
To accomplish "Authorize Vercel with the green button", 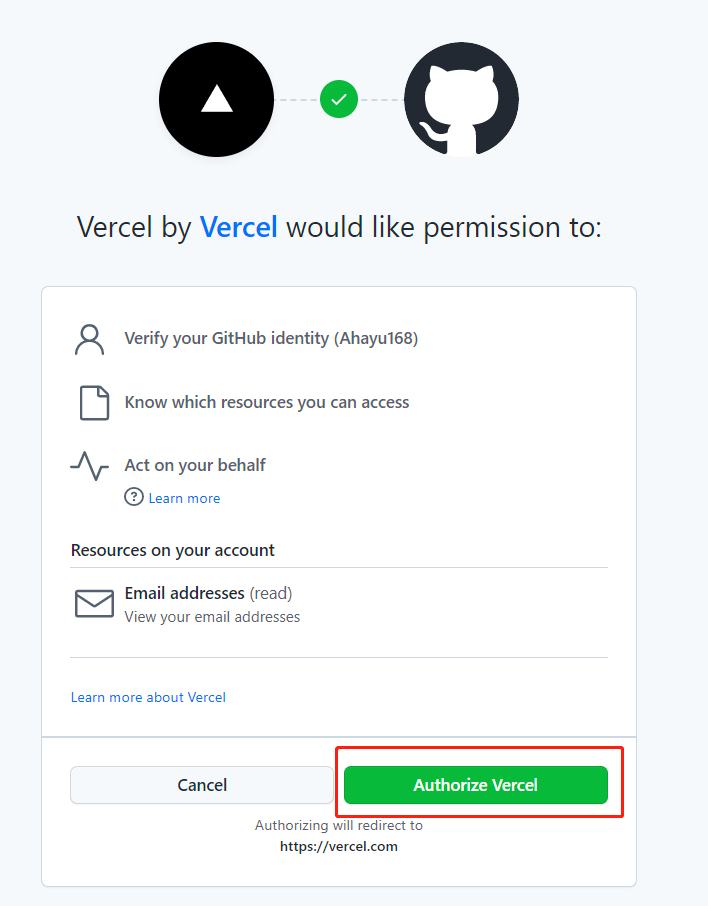I will pyautogui.click(x=476, y=785).
